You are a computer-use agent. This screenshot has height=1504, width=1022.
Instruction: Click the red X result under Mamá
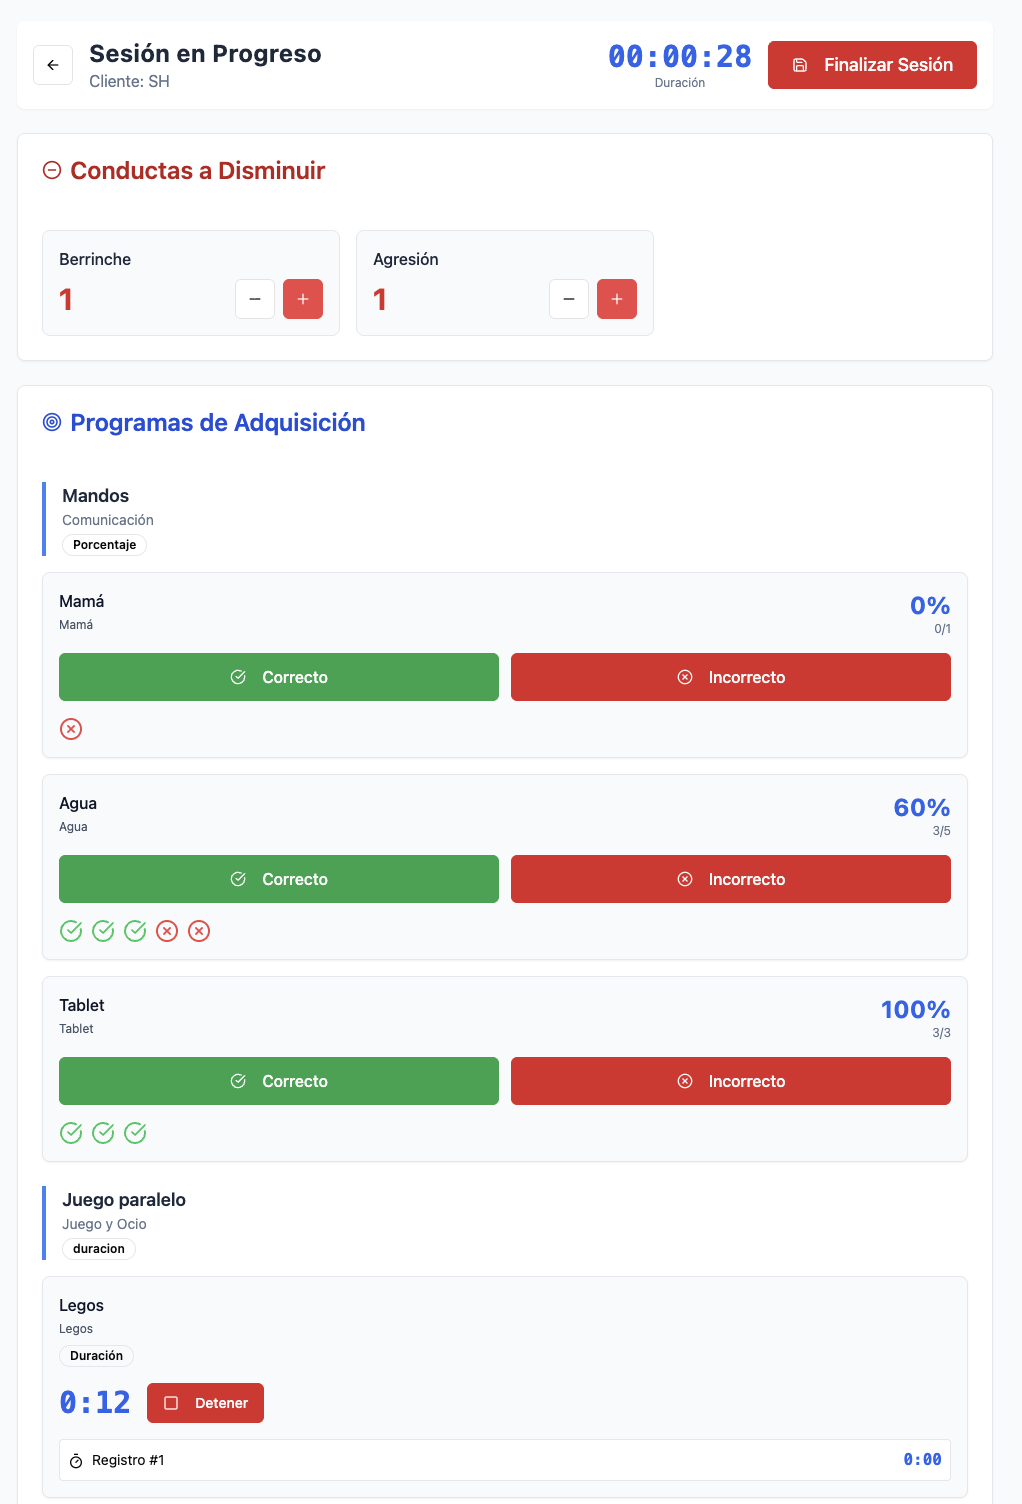click(71, 729)
